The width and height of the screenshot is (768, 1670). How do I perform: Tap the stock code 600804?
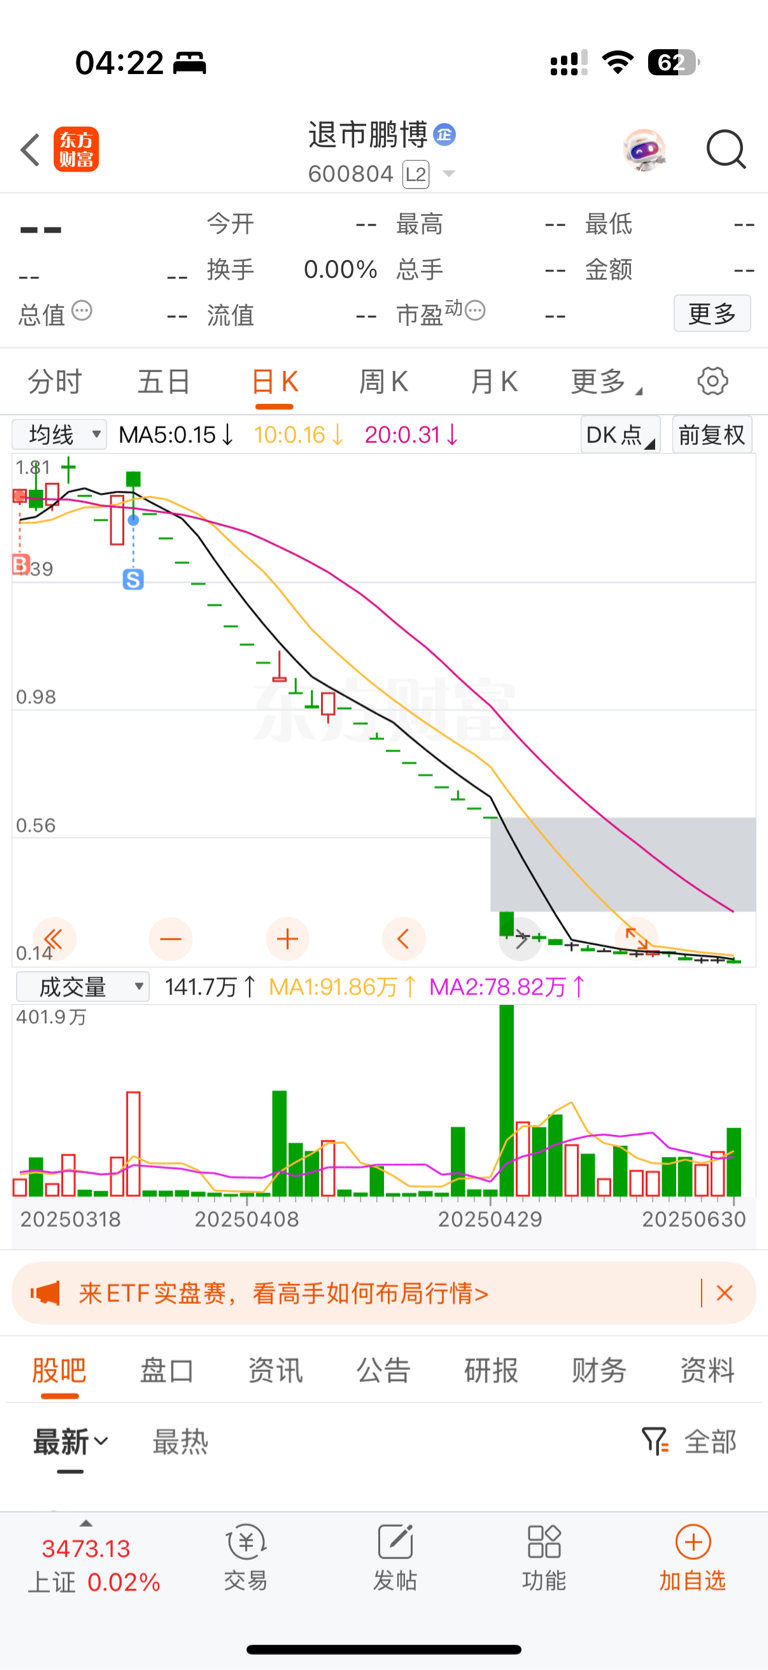351,175
